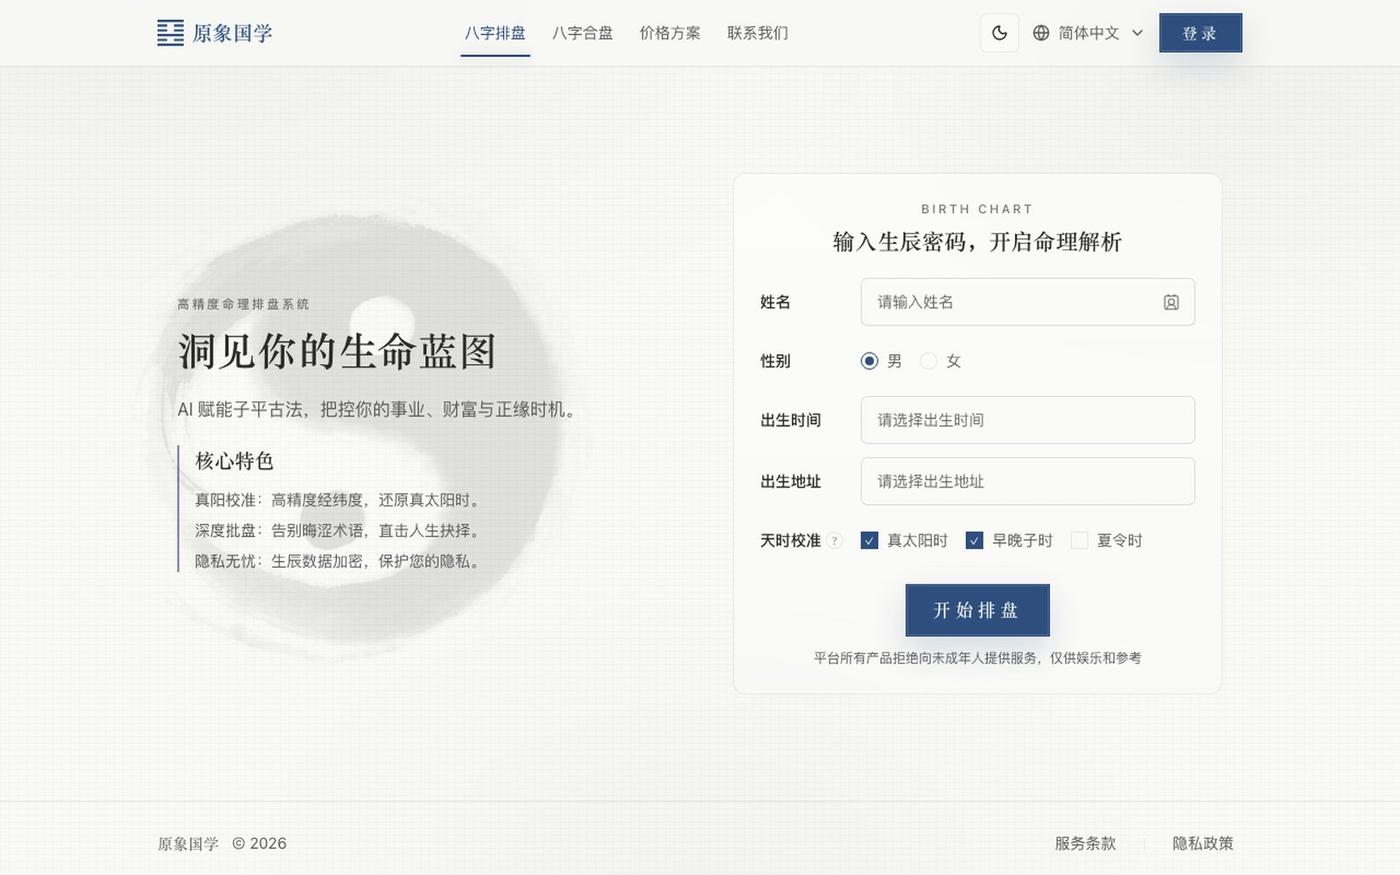Click the 开始排盘 button
1400x875 pixels.
tap(977, 610)
